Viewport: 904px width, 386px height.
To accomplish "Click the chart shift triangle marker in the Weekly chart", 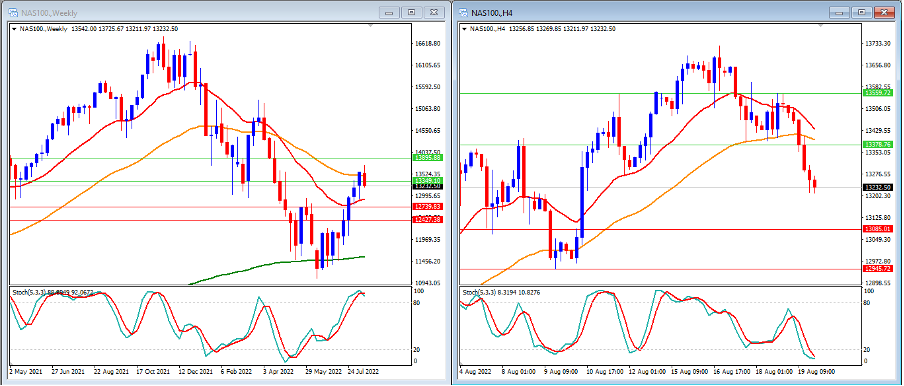I will [x=370, y=26].
